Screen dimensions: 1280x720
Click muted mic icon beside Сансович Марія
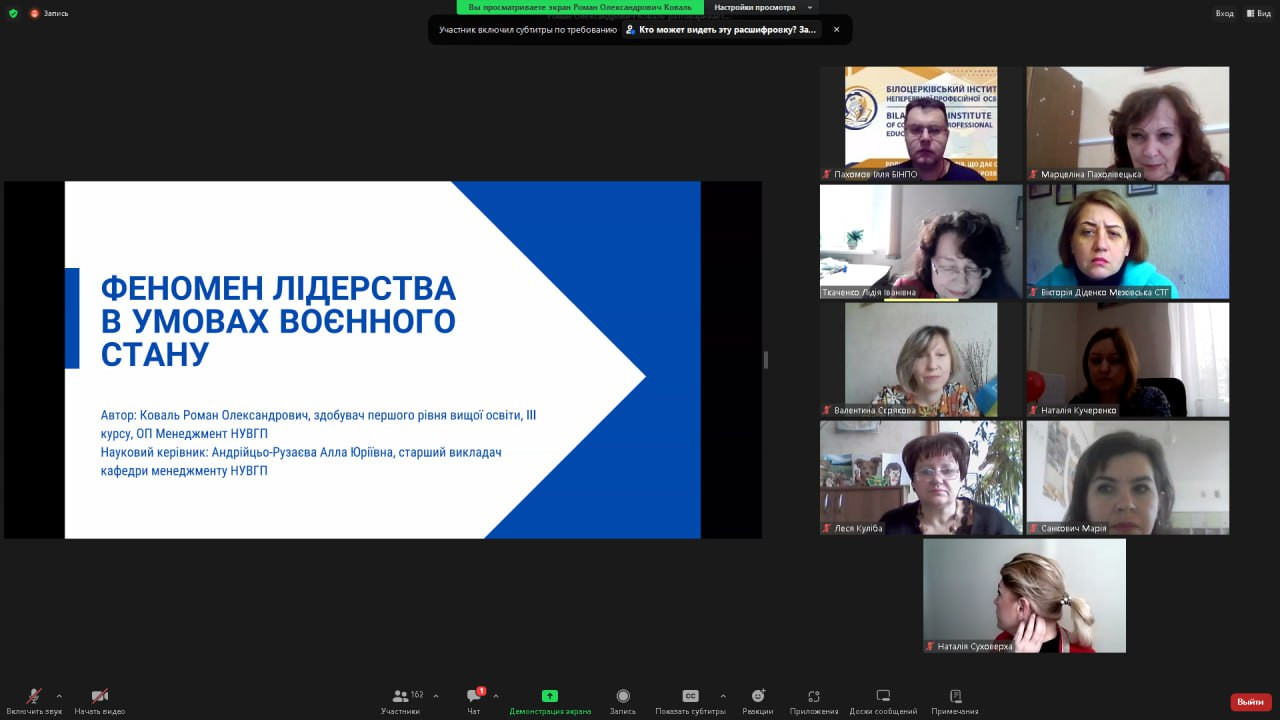coord(1033,528)
